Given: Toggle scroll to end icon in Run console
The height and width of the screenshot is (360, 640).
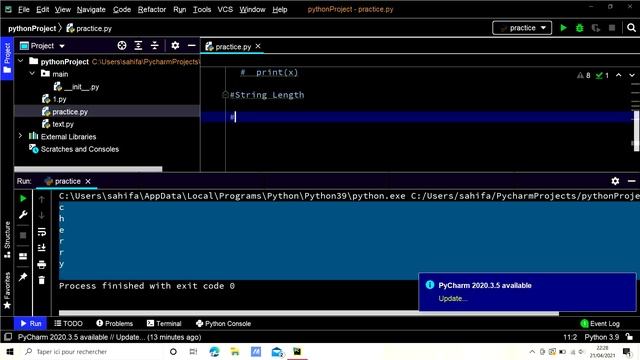Looking at the screenshot, I should point(41,248).
